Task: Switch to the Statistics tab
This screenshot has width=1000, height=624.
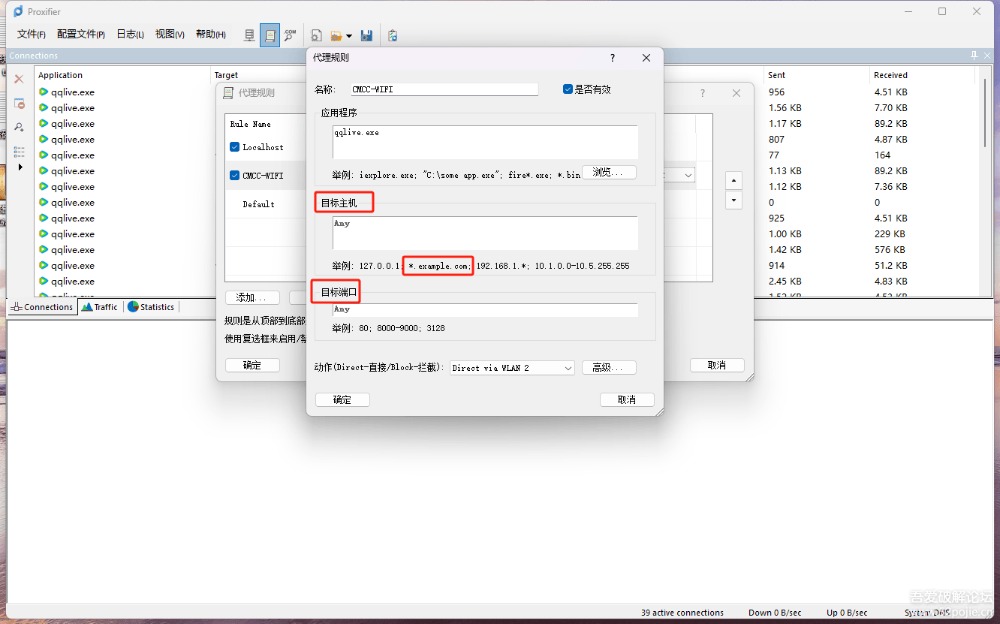Action: point(151,307)
